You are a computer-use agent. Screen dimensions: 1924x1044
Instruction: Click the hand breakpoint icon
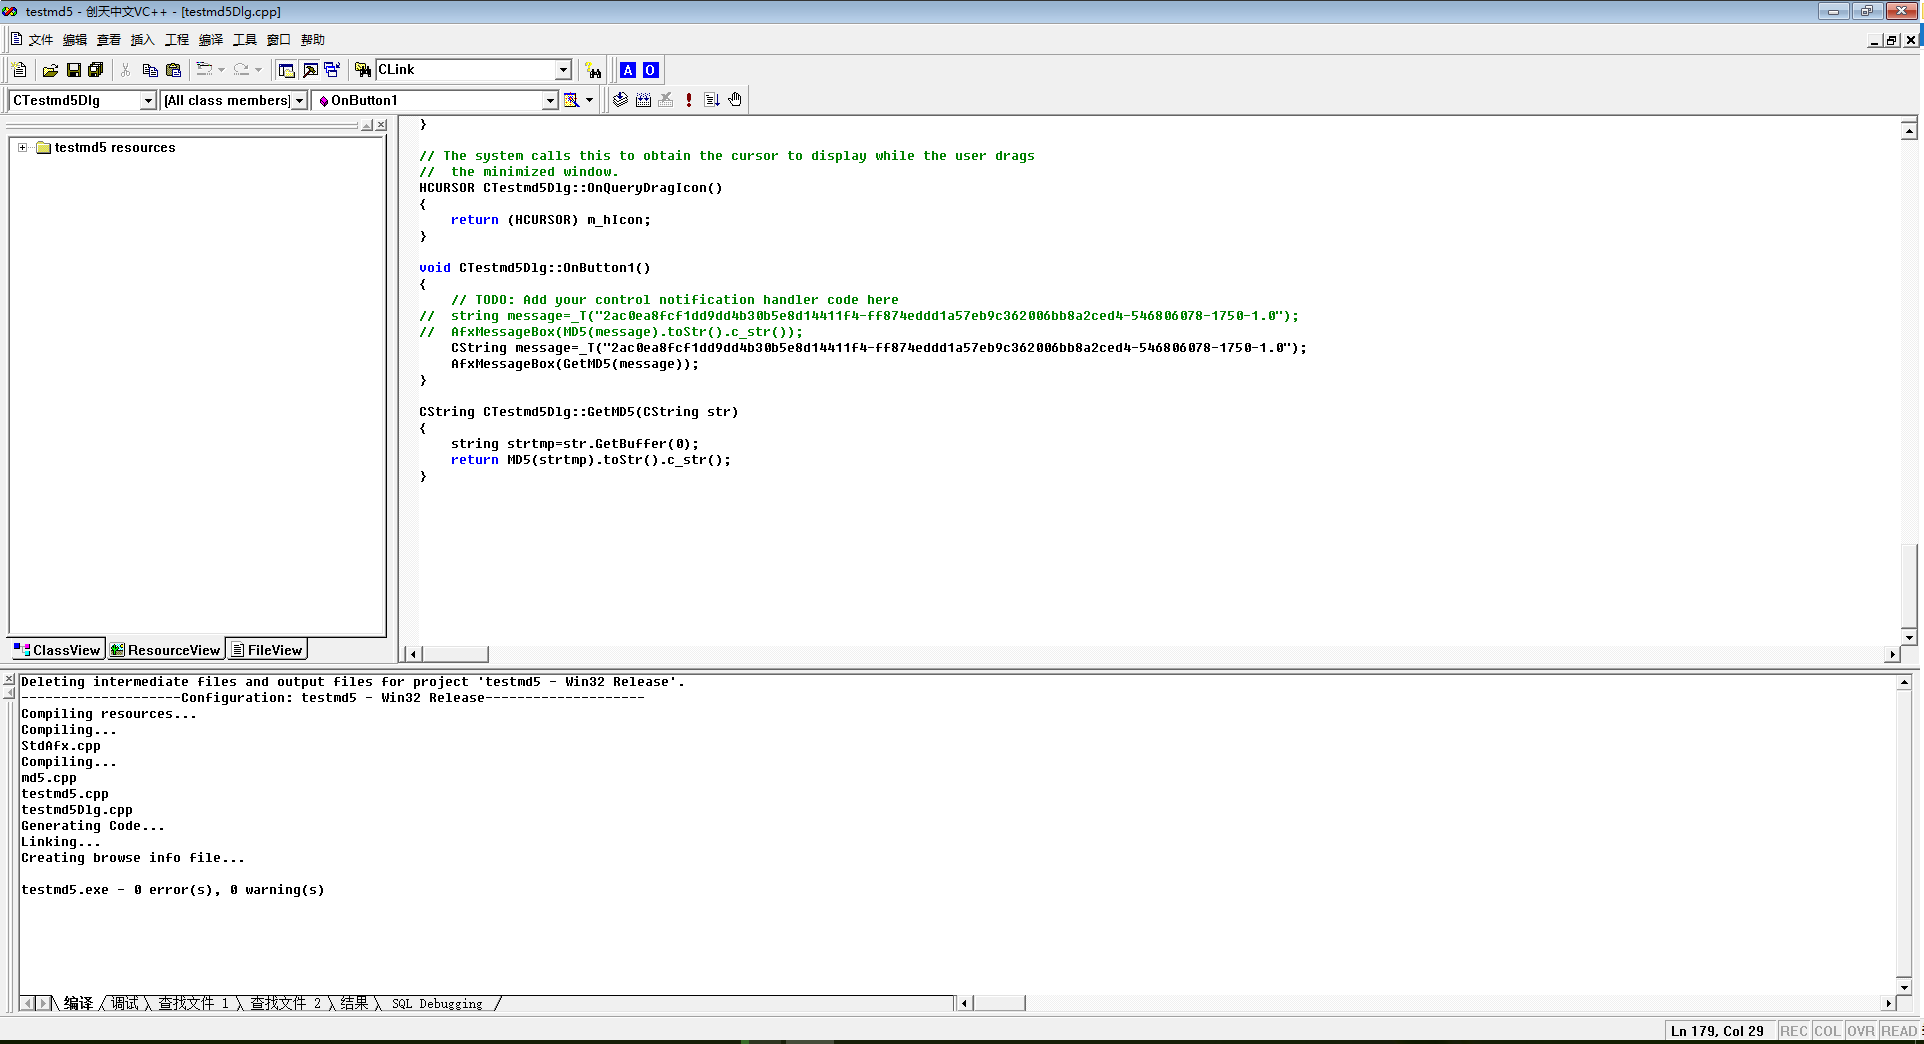(735, 100)
